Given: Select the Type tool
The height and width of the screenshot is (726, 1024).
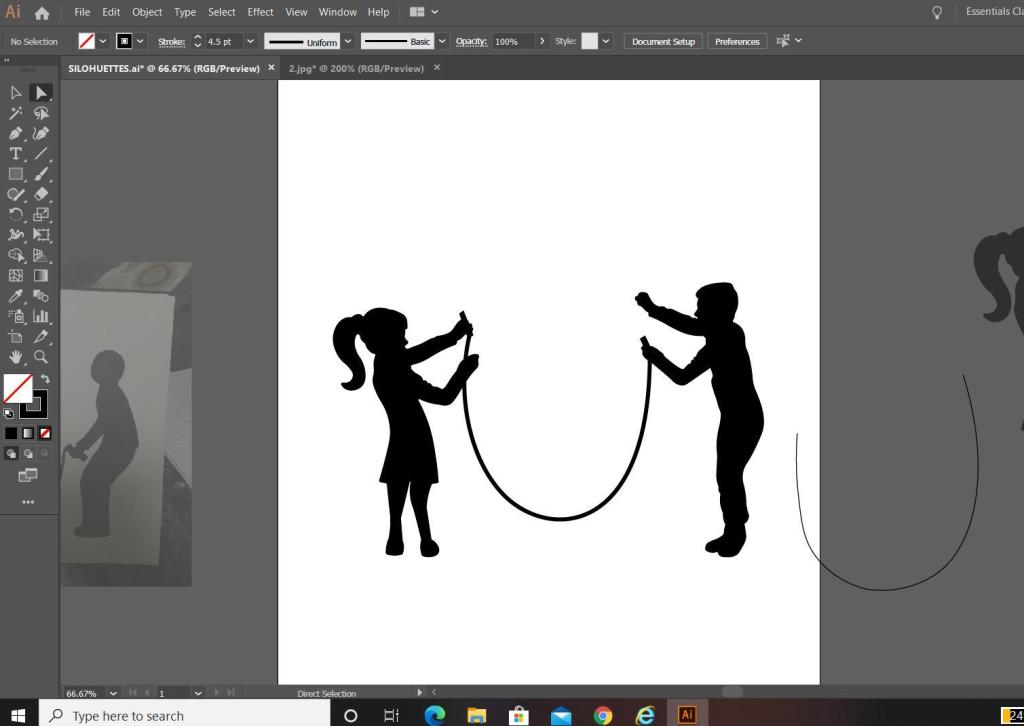Looking at the screenshot, I should [x=16, y=154].
